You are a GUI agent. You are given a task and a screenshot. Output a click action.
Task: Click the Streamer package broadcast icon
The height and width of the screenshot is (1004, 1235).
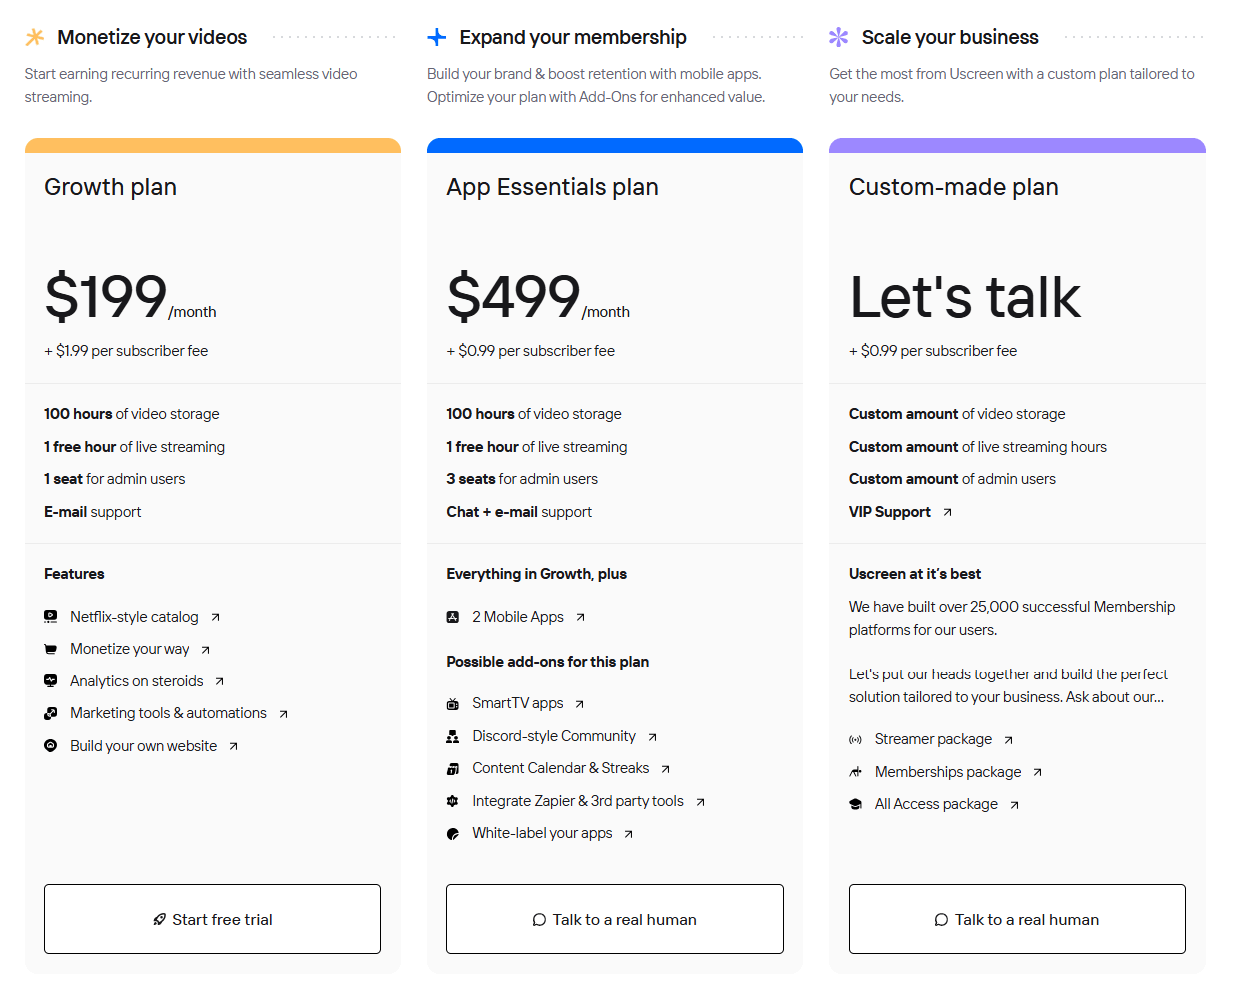(x=855, y=740)
